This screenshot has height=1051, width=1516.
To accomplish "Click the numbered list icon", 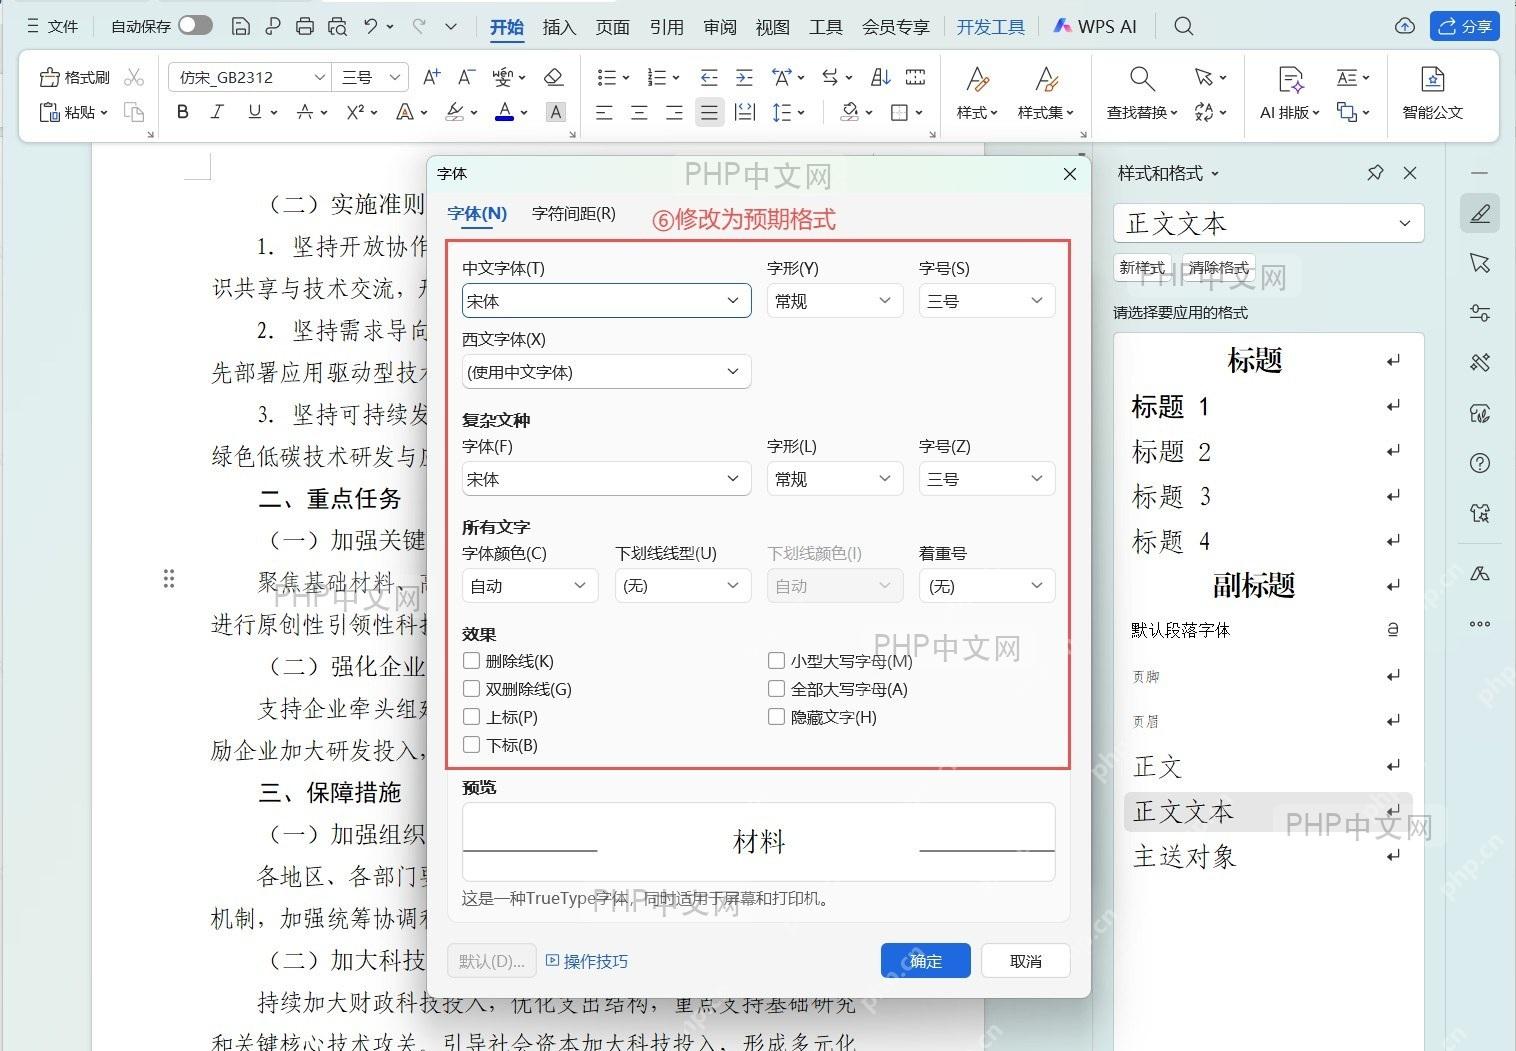I will coord(657,77).
